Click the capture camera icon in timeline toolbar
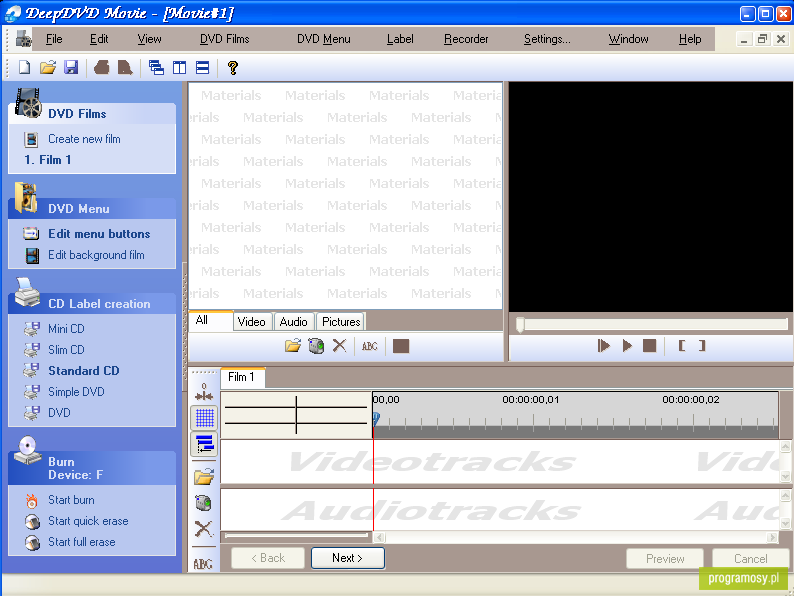 tap(204, 503)
